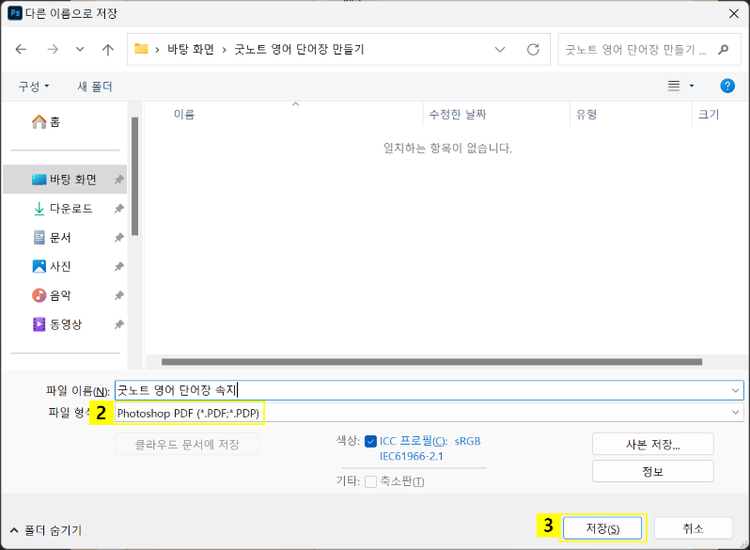
Task: Expand the address bar history dropdown
Action: click(500, 49)
